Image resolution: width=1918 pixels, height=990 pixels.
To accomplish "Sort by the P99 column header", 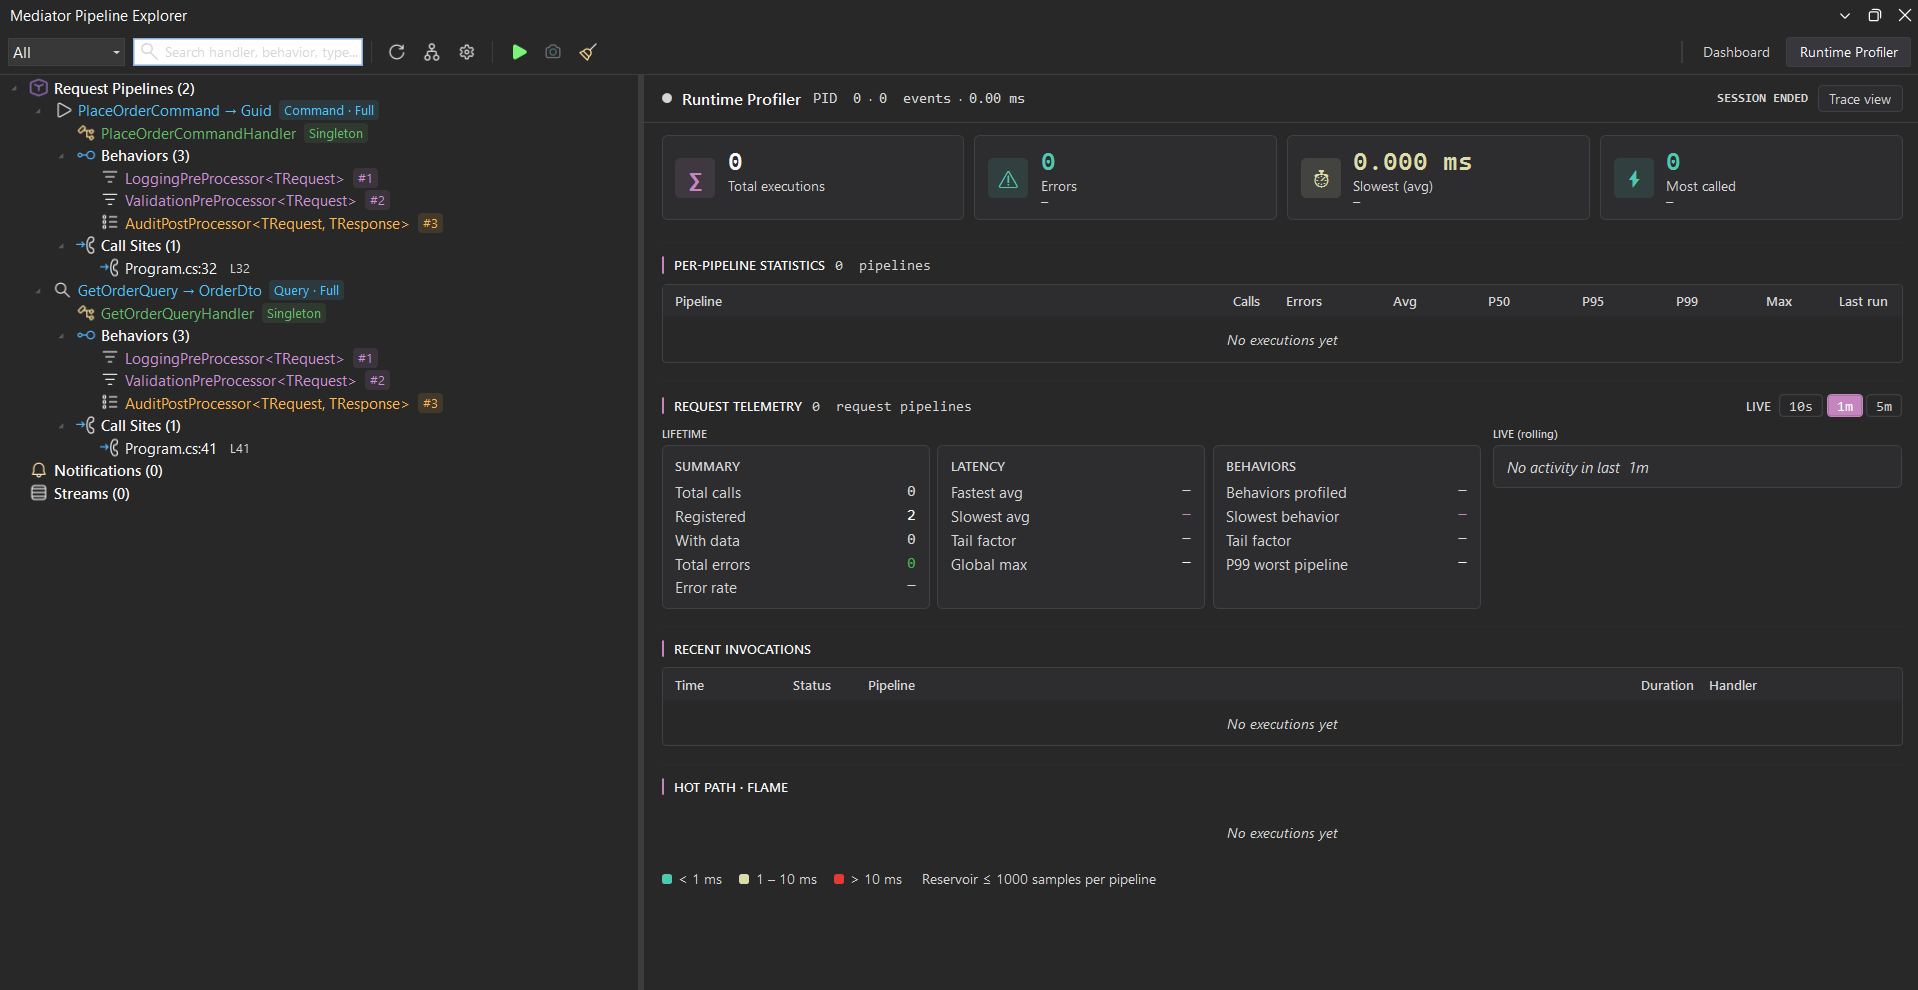I will tap(1687, 301).
